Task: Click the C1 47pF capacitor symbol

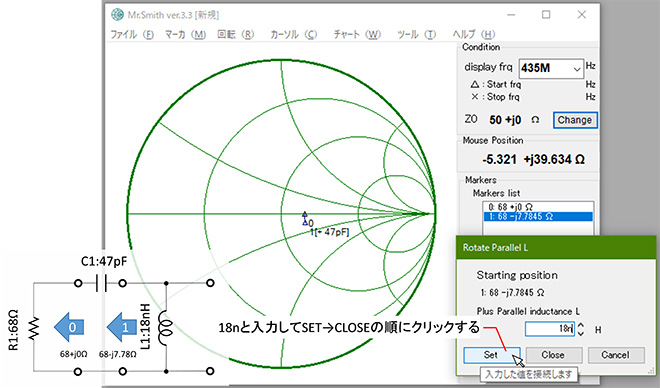Action: 101,283
